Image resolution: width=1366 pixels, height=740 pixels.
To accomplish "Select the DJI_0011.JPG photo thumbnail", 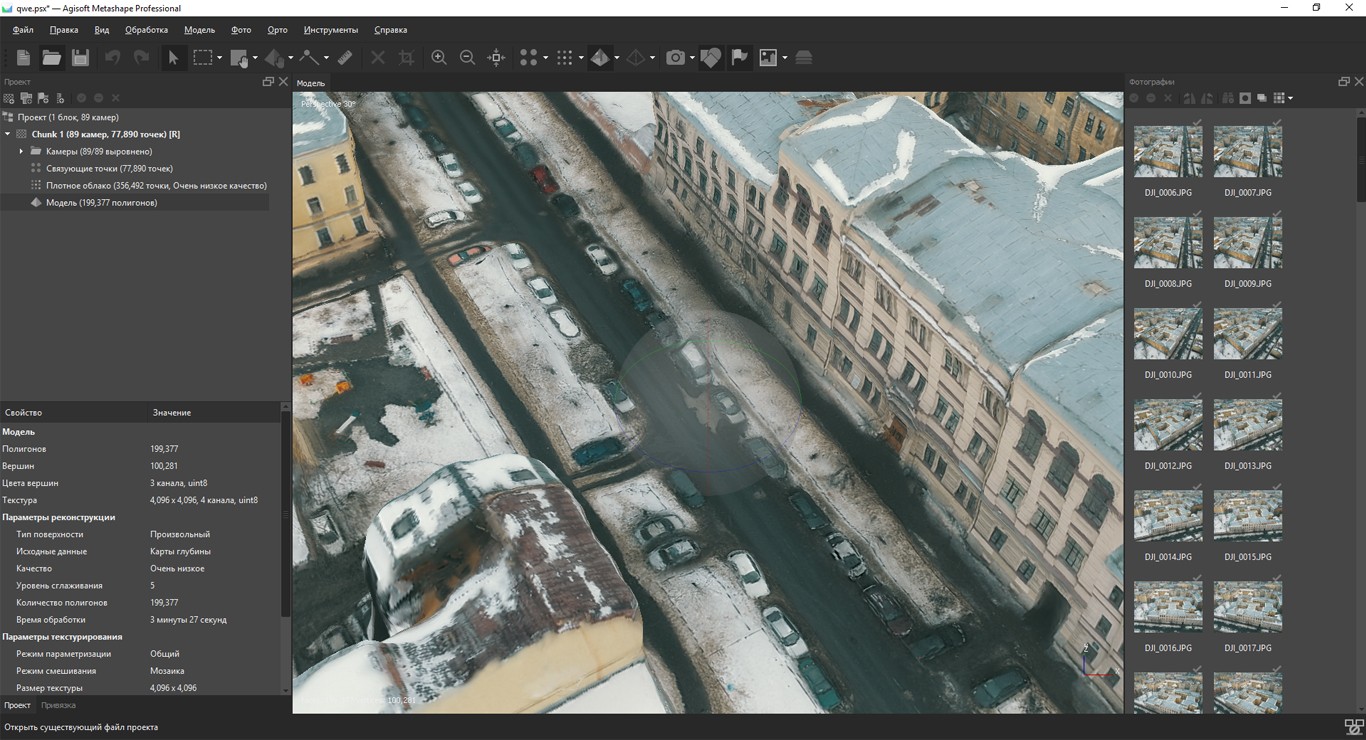I will pyautogui.click(x=1247, y=334).
